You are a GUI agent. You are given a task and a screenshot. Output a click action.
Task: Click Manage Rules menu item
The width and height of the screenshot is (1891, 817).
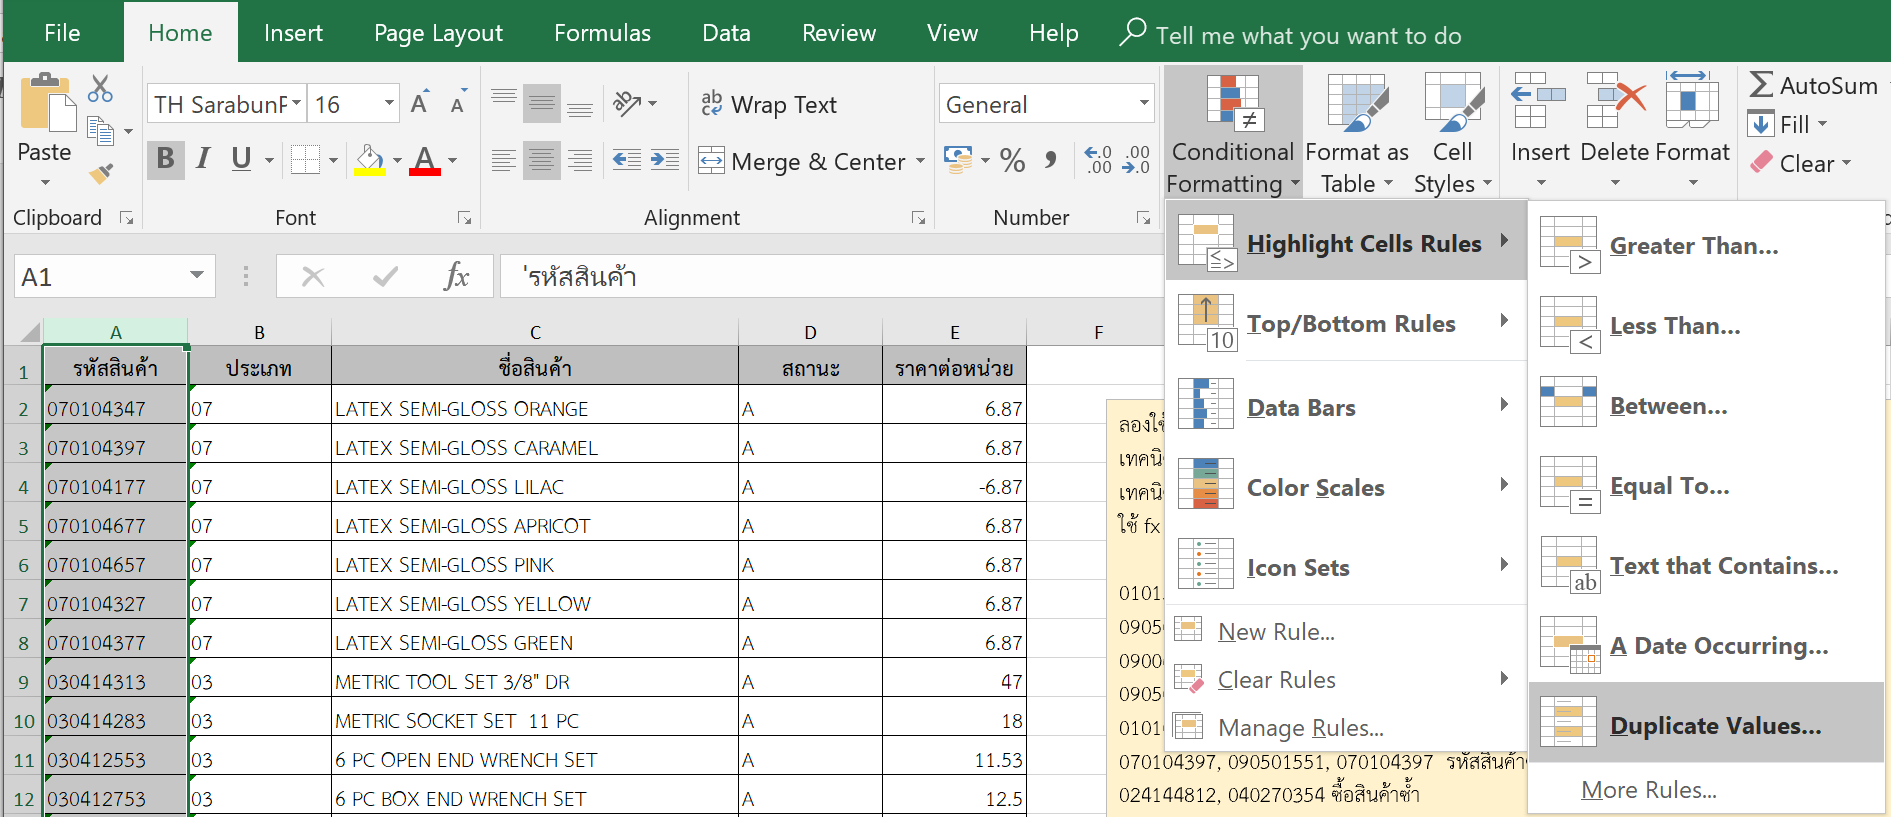click(x=1346, y=727)
